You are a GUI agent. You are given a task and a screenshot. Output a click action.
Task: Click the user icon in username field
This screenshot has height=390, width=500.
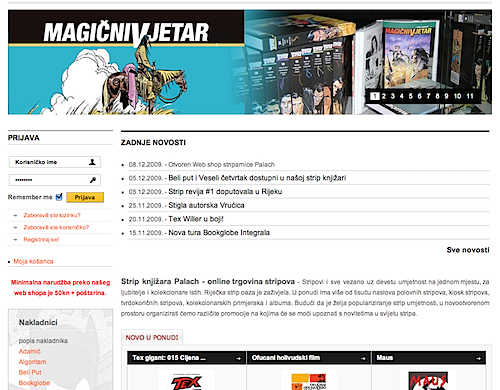pos(92,162)
